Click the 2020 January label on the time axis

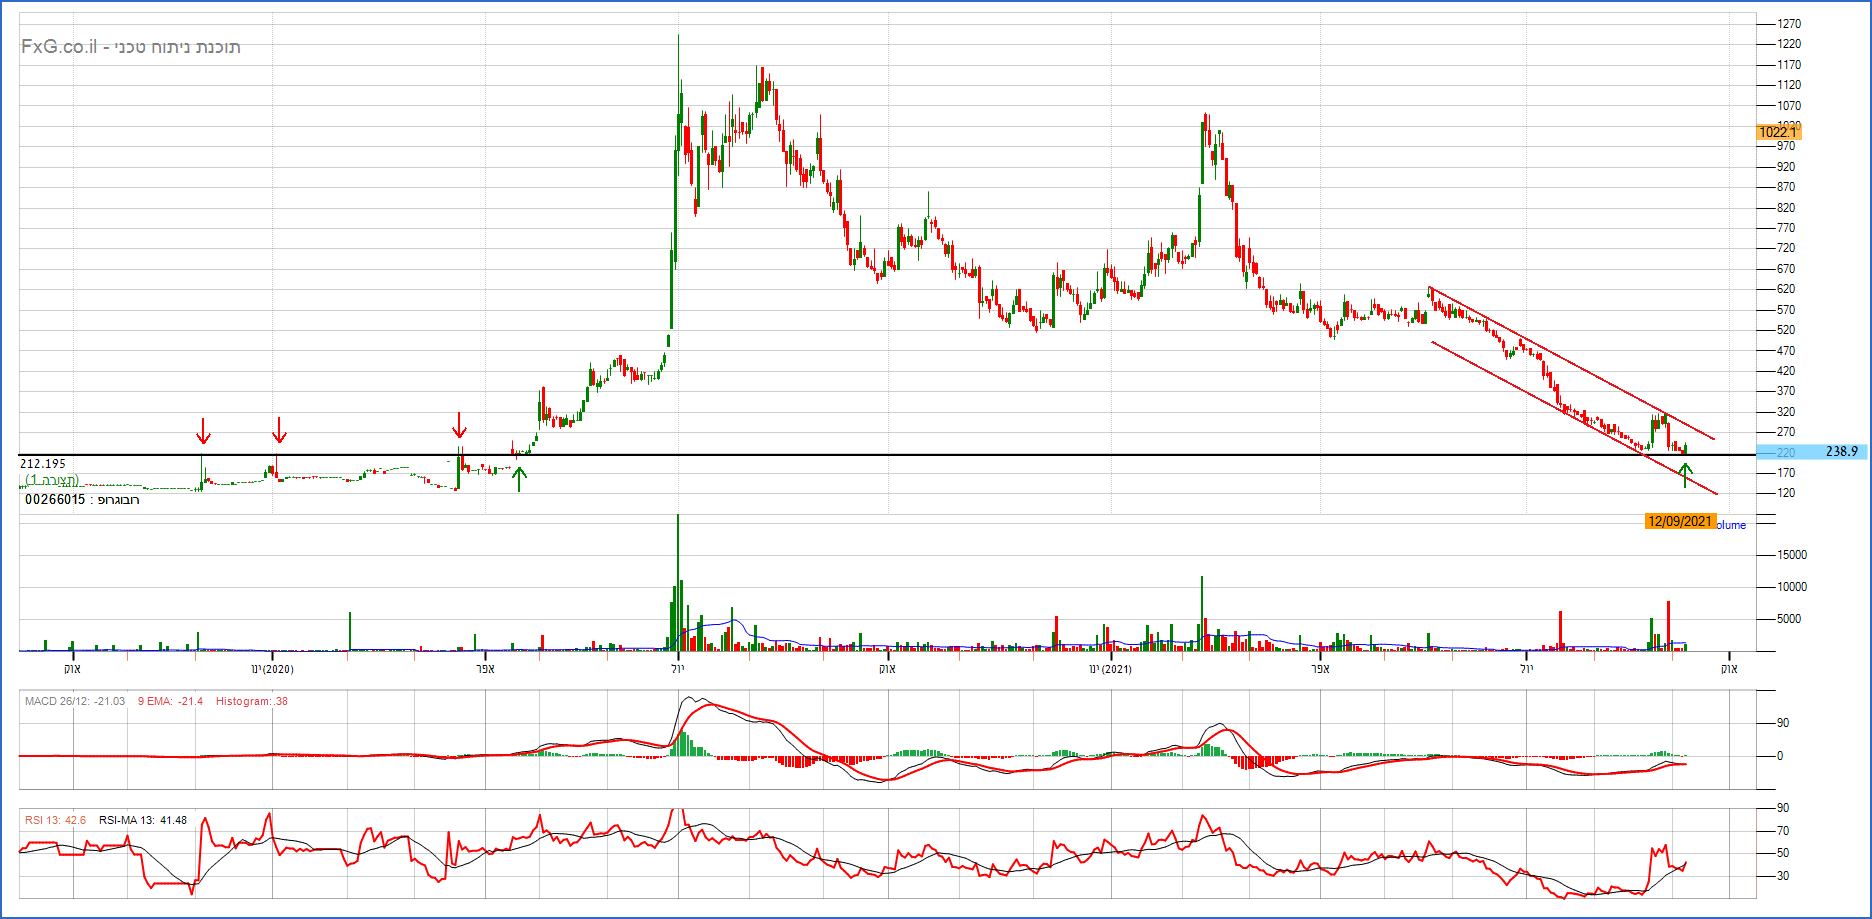[272, 669]
